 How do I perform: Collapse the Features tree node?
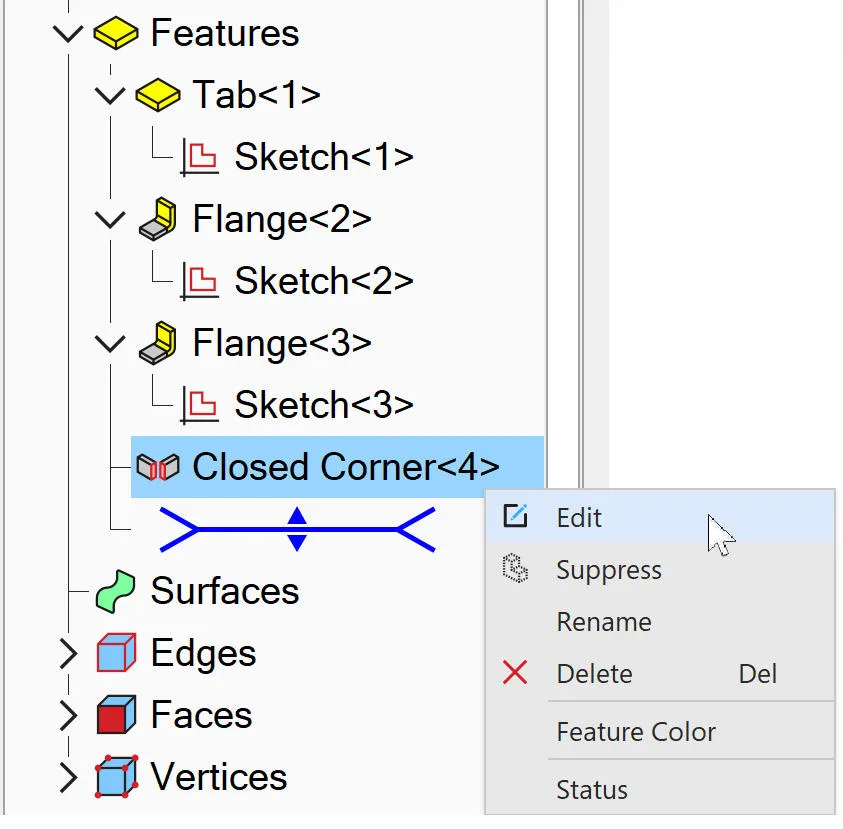click(x=68, y=34)
